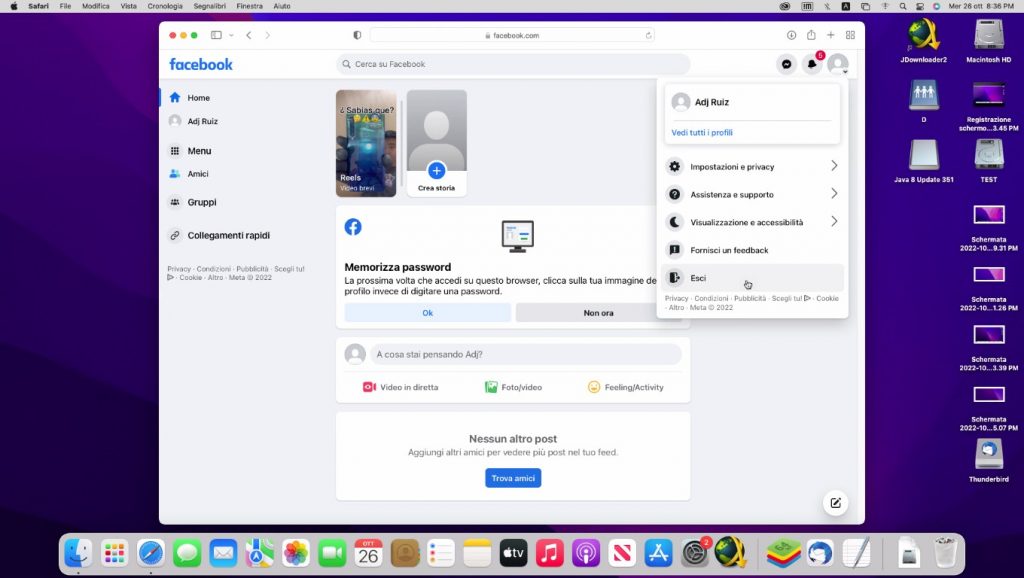Viewport: 1024px width, 578px height.
Task: Open the notifications bell icon
Action: (x=812, y=64)
